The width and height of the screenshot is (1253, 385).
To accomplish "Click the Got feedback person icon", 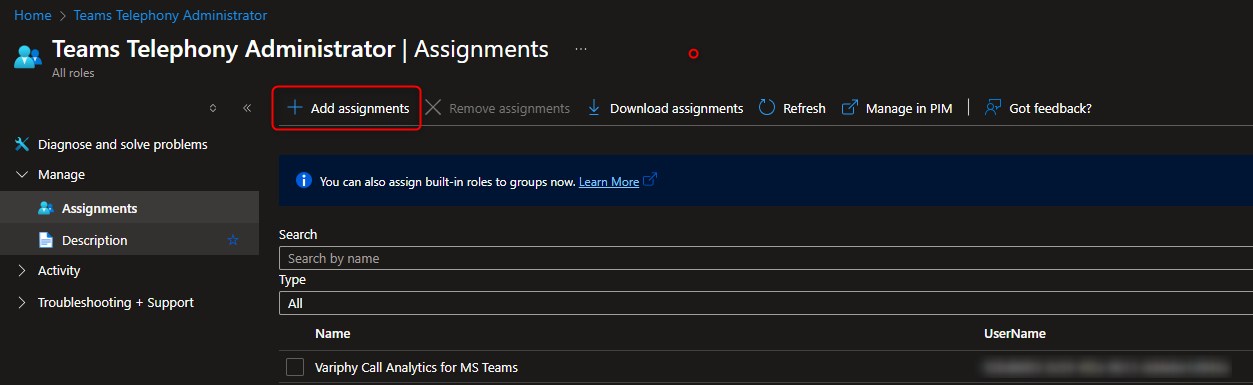I will coord(993,107).
